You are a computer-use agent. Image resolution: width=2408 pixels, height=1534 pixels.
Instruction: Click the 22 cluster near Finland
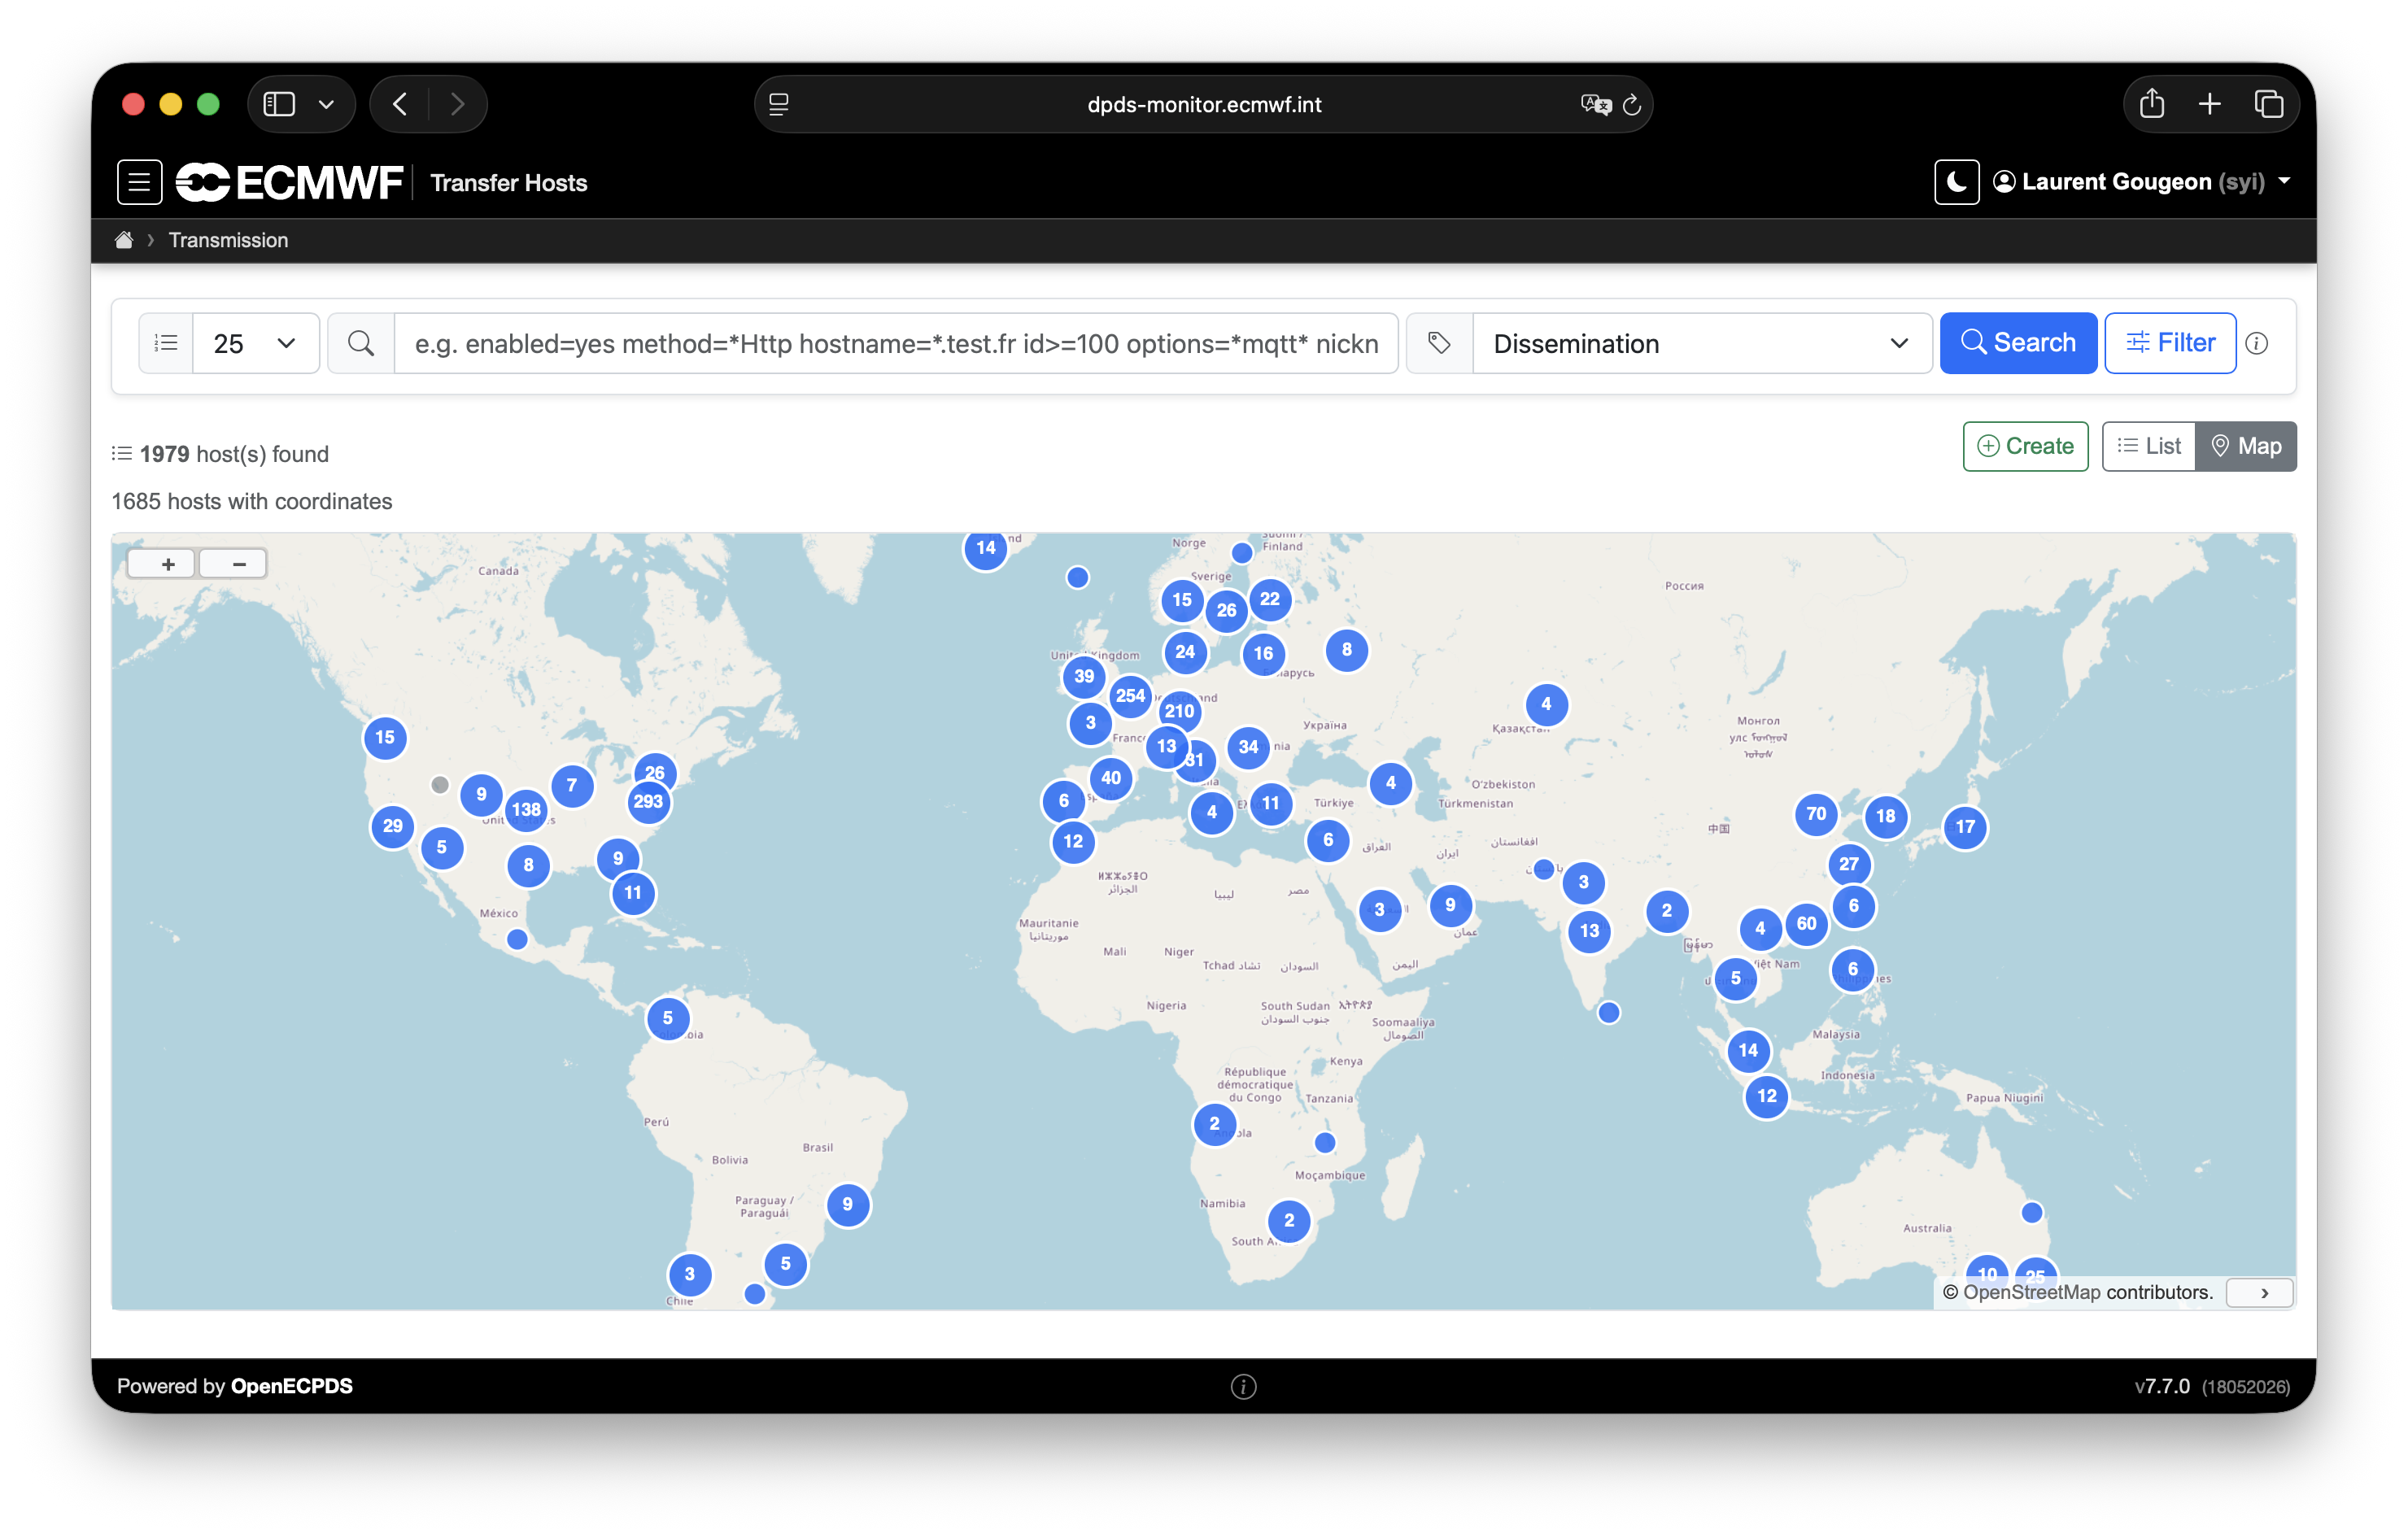(1269, 599)
